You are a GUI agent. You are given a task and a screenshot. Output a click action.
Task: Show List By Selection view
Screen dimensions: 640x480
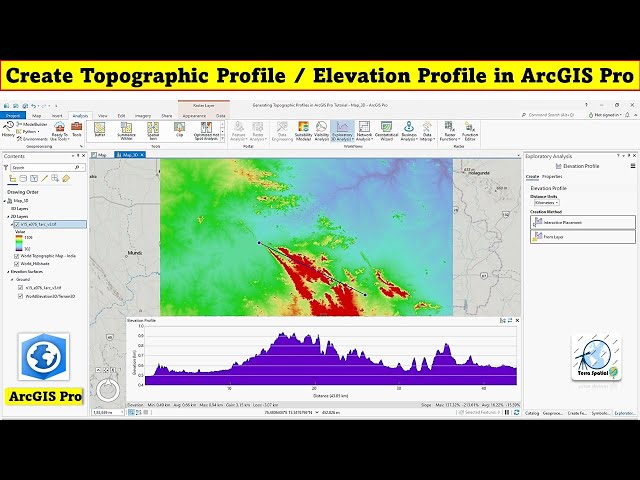coord(34,179)
